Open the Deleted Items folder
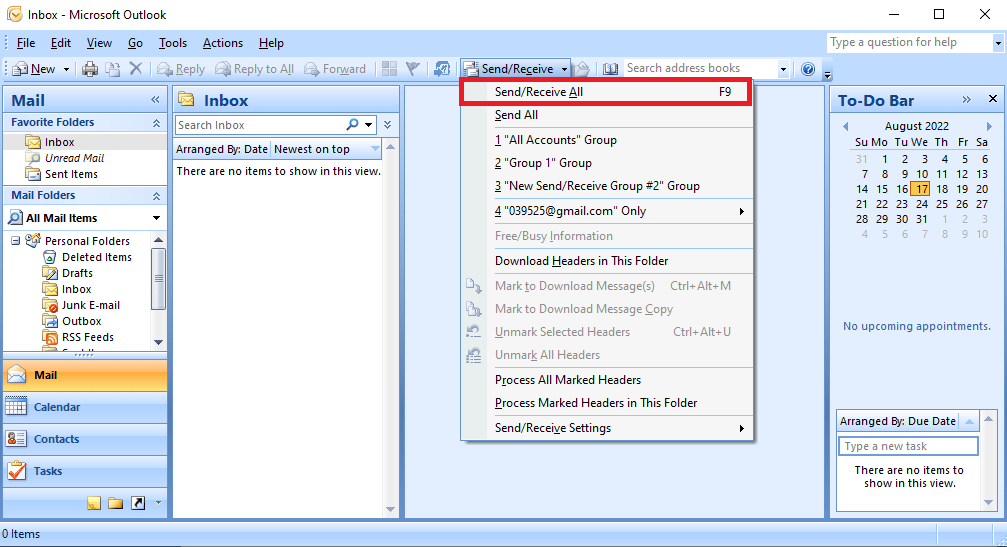The height and width of the screenshot is (547, 1007). [96, 257]
